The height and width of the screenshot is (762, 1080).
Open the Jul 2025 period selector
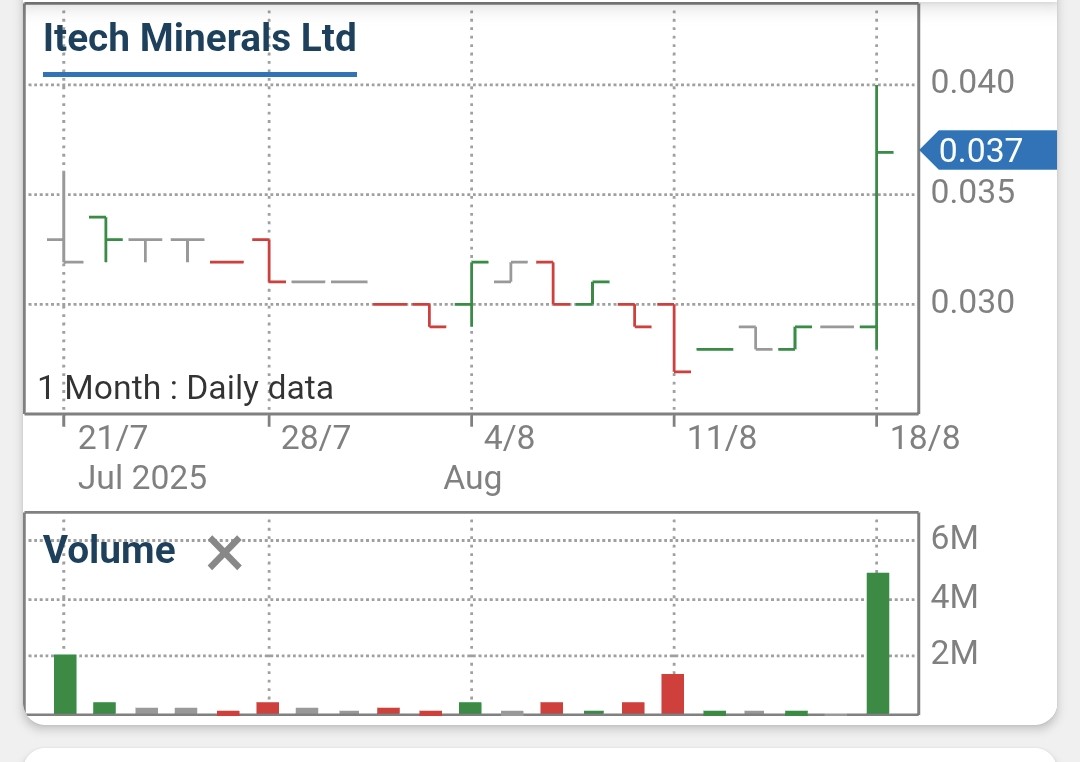point(140,478)
